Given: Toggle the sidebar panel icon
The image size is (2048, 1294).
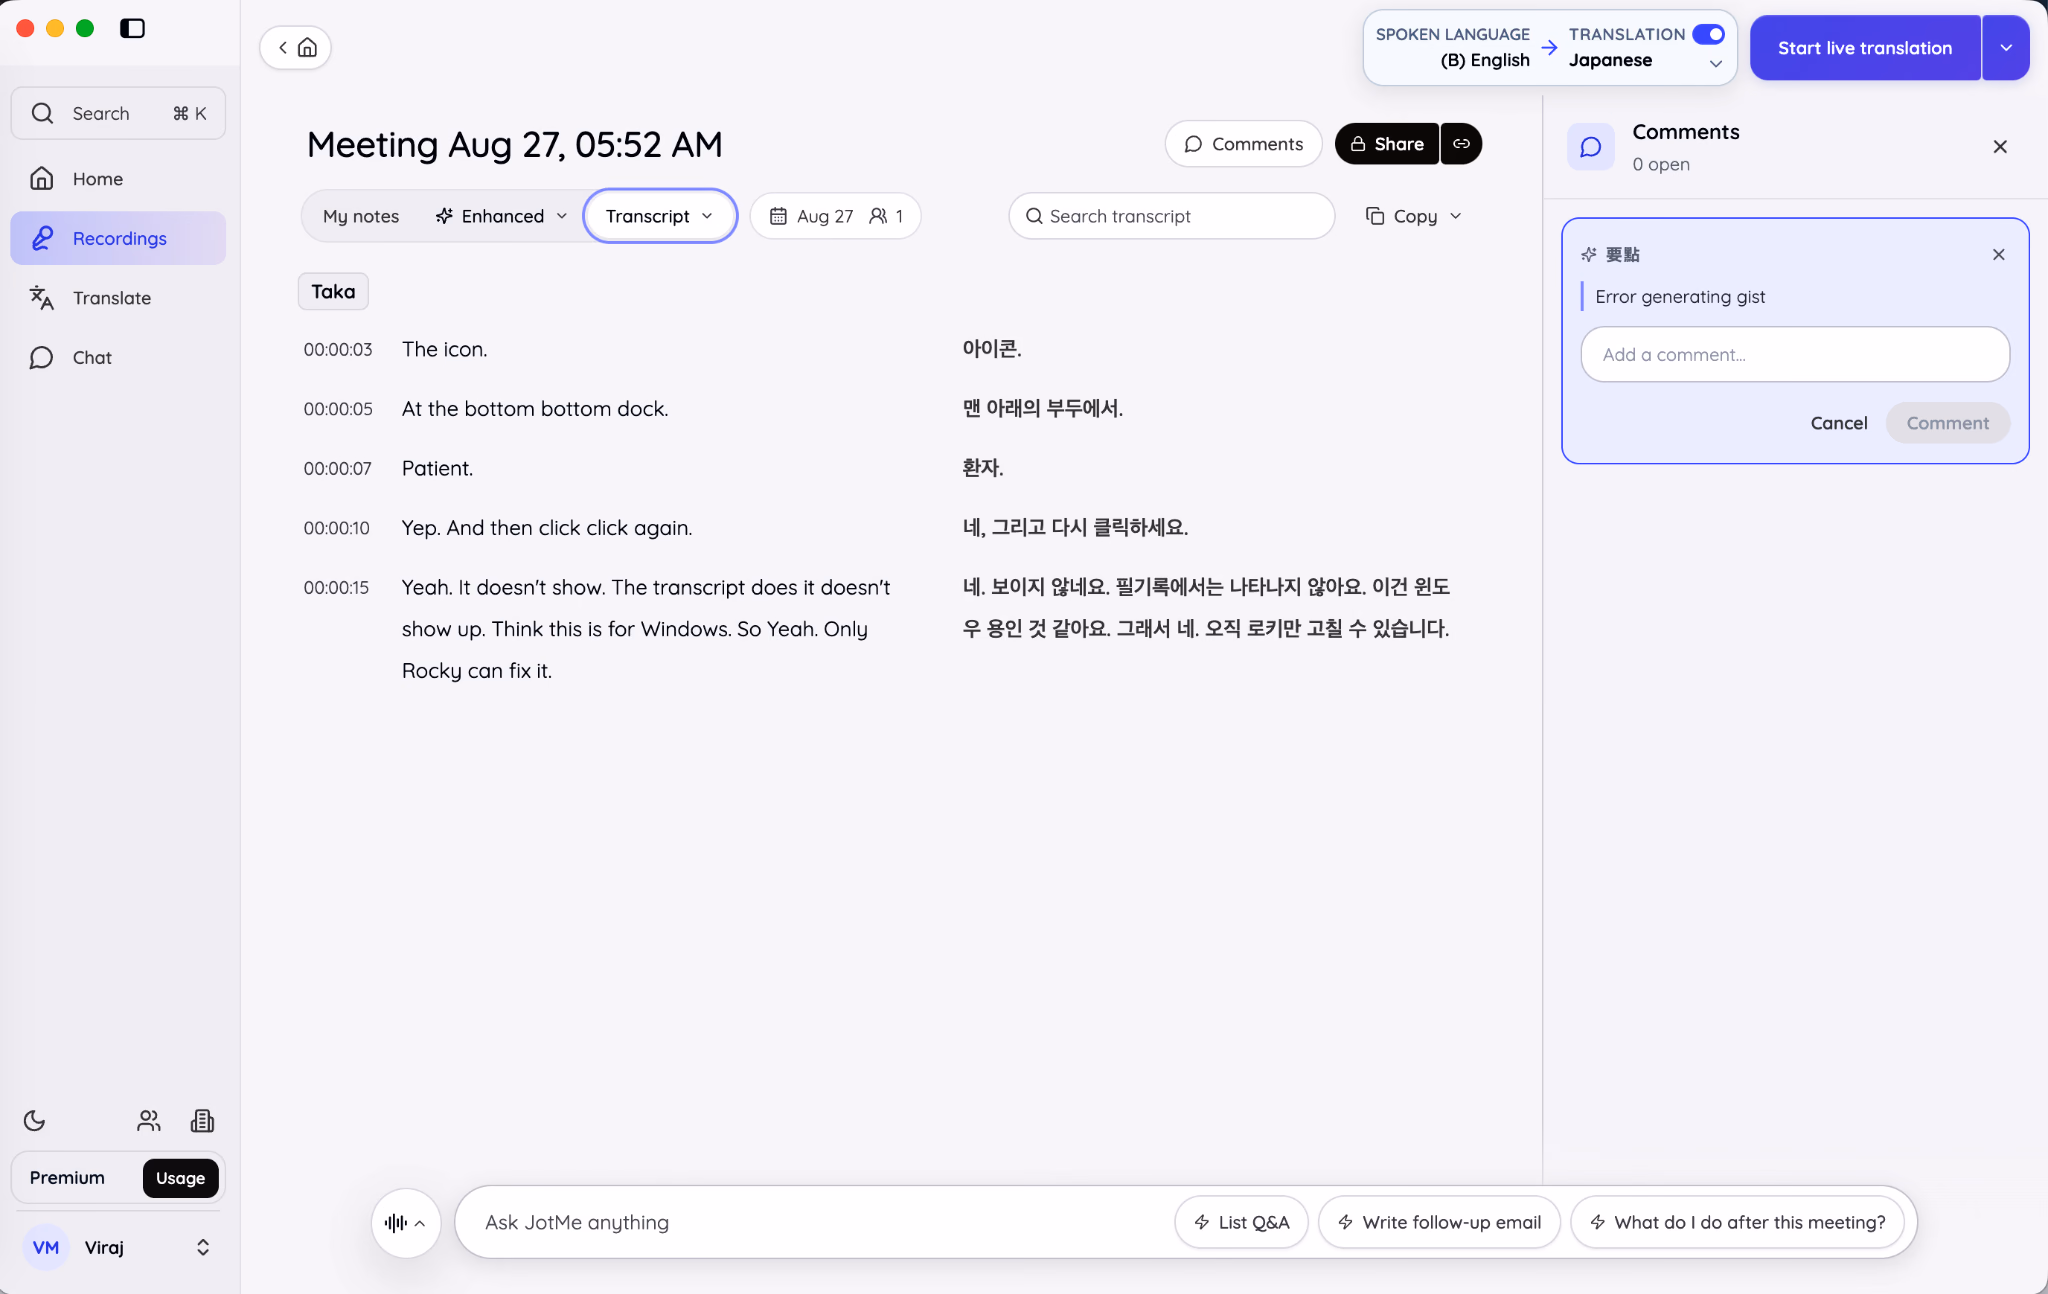Looking at the screenshot, I should click(x=132, y=28).
